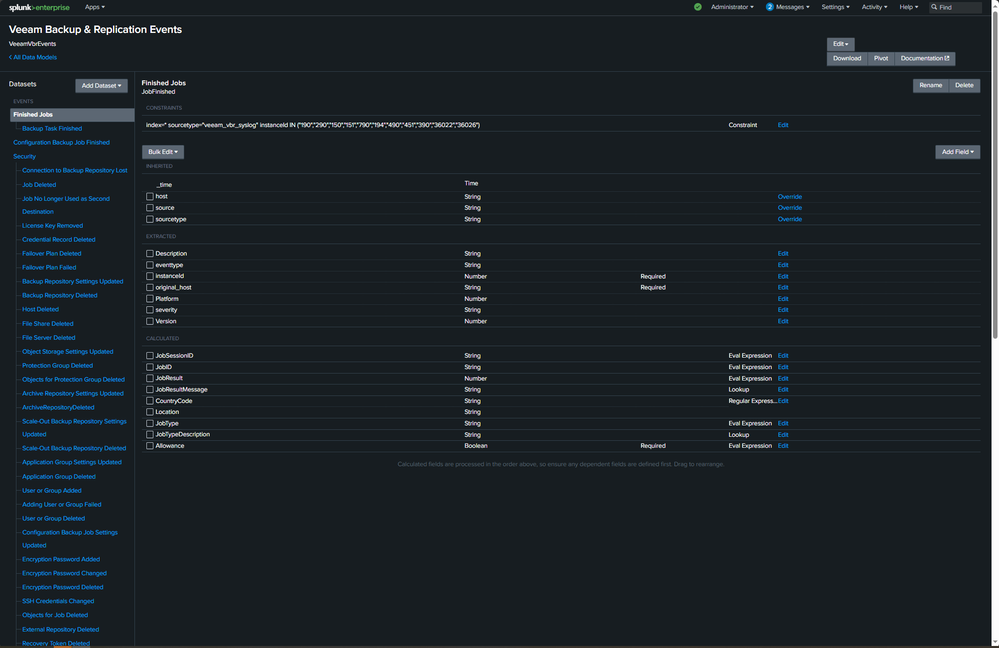Edit the severity extracted field
The height and width of the screenshot is (648, 999).
tap(783, 310)
